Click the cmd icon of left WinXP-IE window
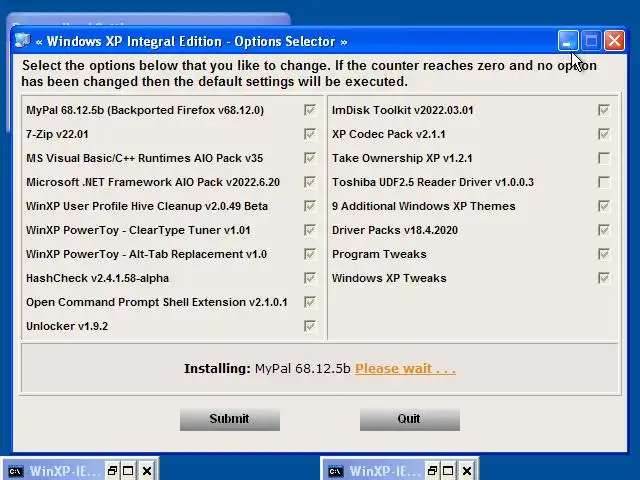Screen dimensions: 640x480 pos(16,471)
